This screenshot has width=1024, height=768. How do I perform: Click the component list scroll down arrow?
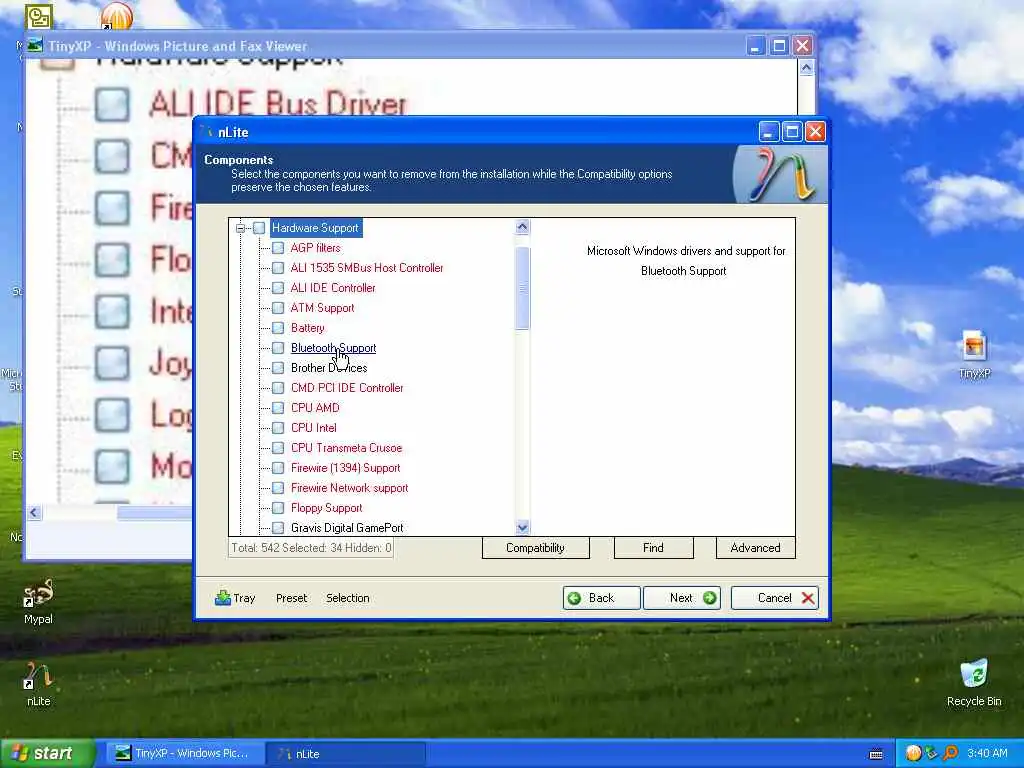(522, 527)
